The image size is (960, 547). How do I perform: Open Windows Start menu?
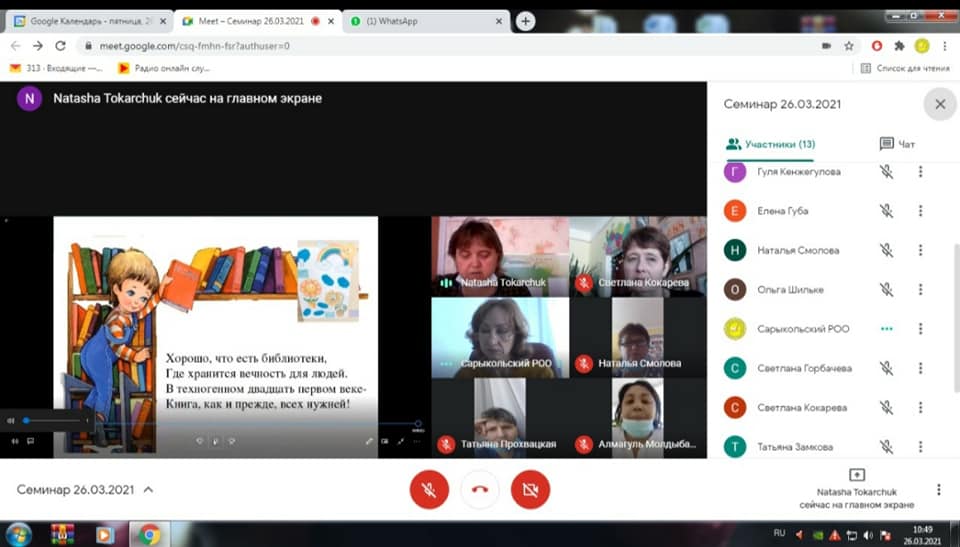(x=19, y=534)
